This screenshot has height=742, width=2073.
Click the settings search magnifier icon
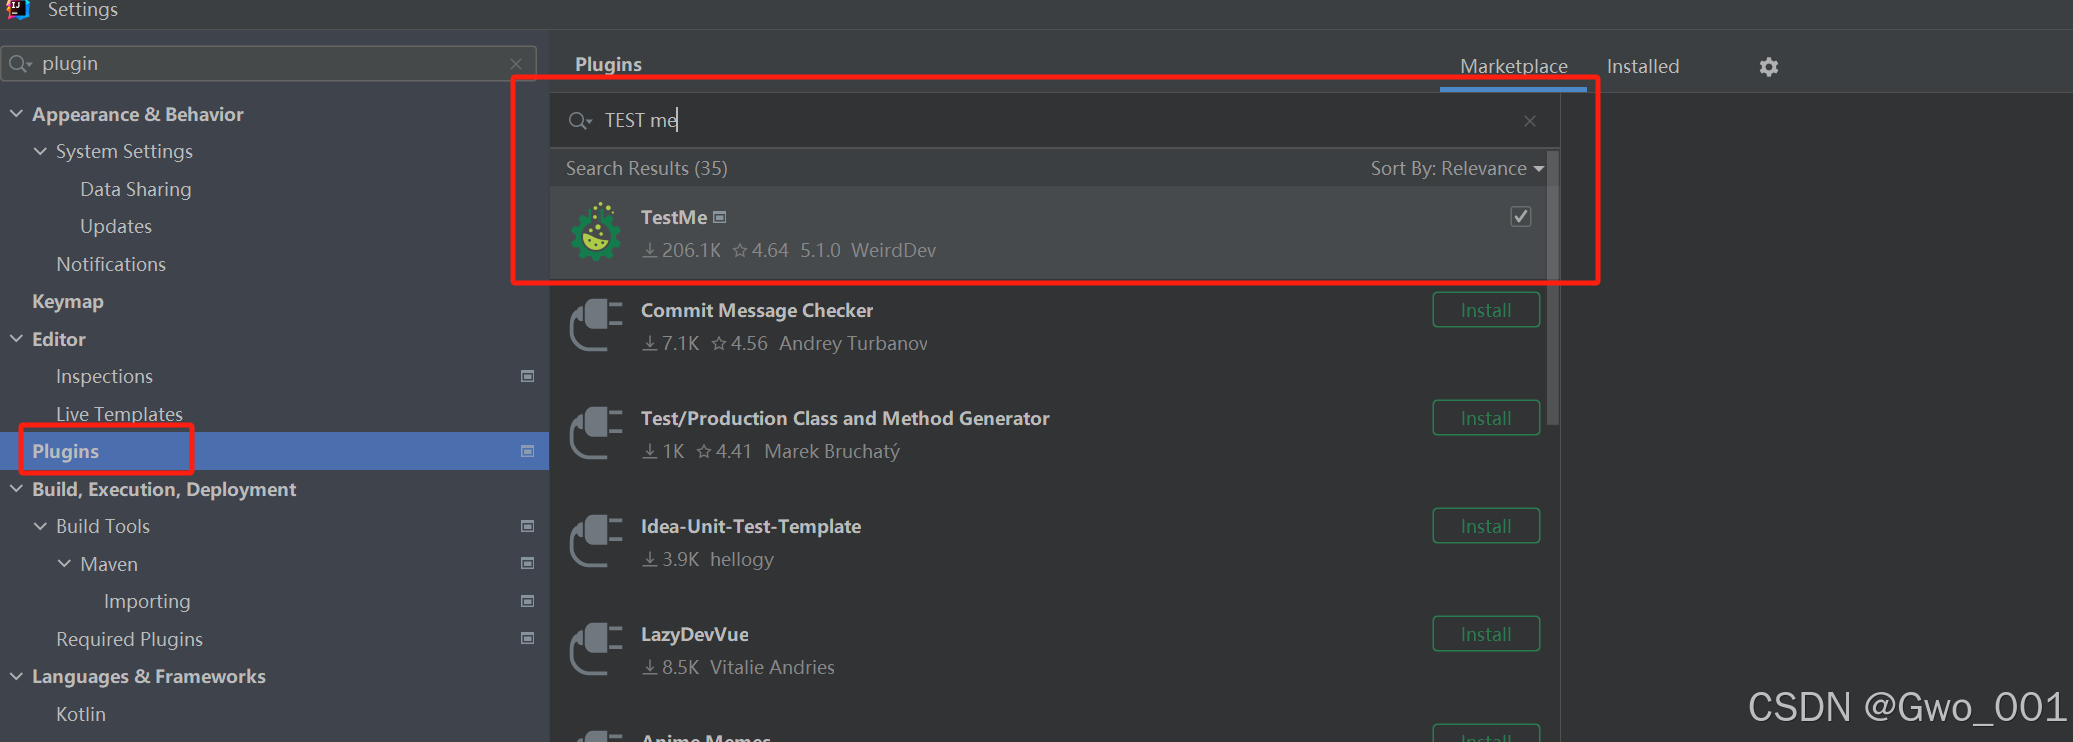19,64
